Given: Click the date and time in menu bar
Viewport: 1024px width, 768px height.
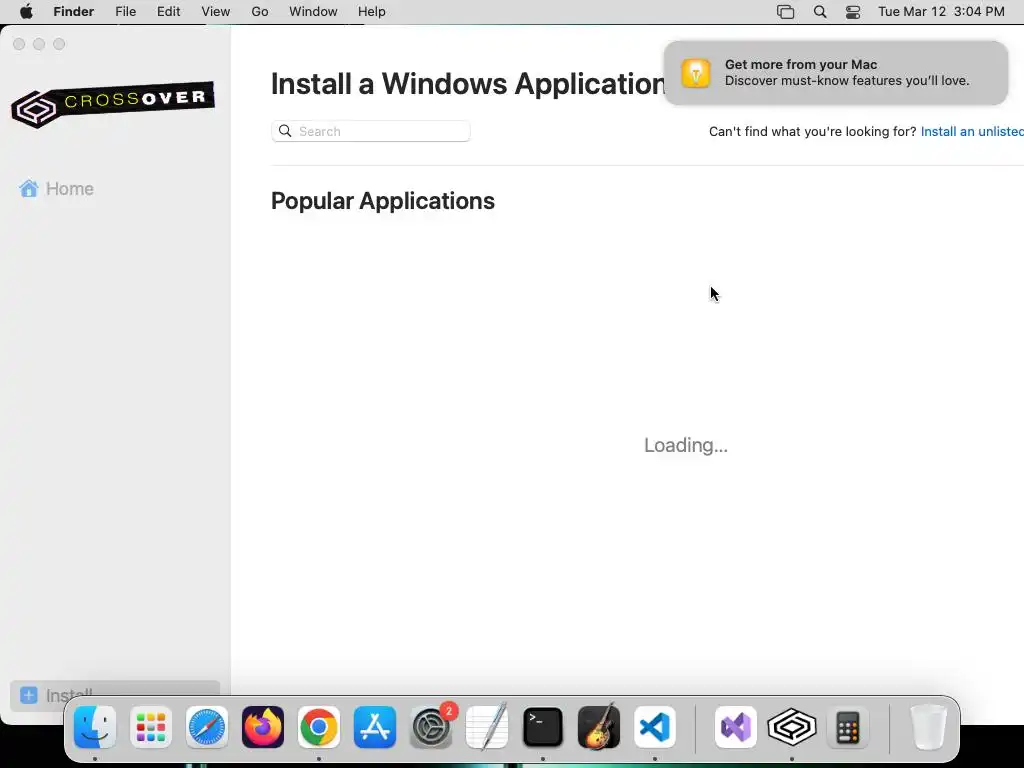Looking at the screenshot, I should (941, 12).
